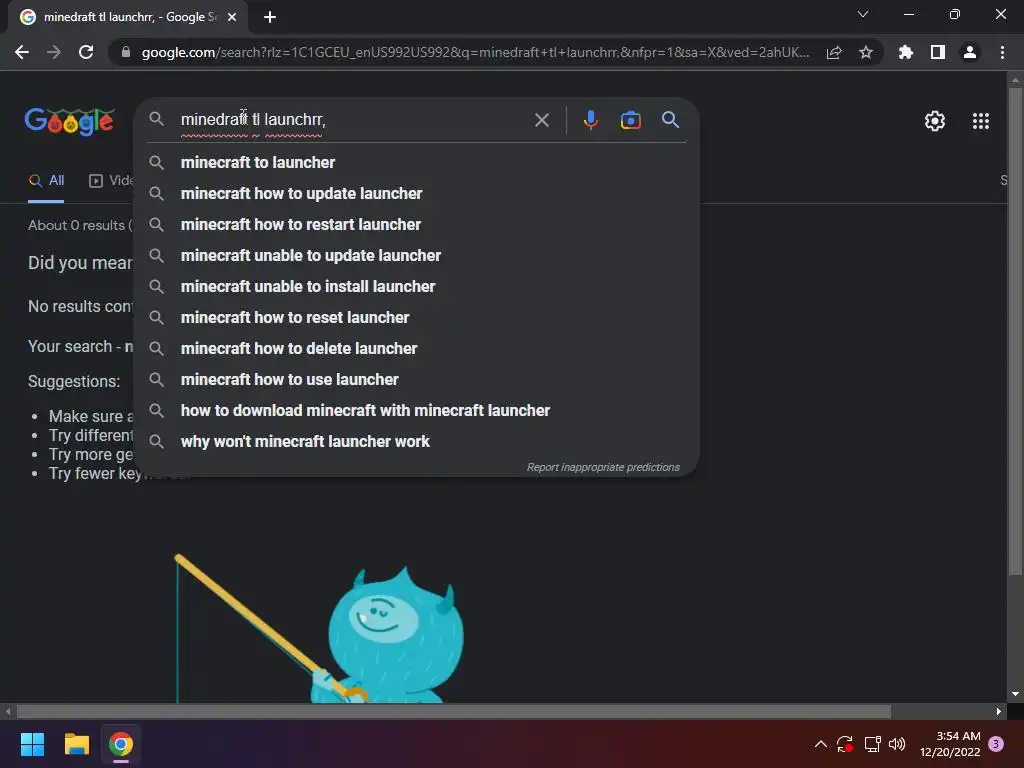Choose 'minecraft how to use launcher' suggestion
1024x768 pixels.
(x=416, y=379)
